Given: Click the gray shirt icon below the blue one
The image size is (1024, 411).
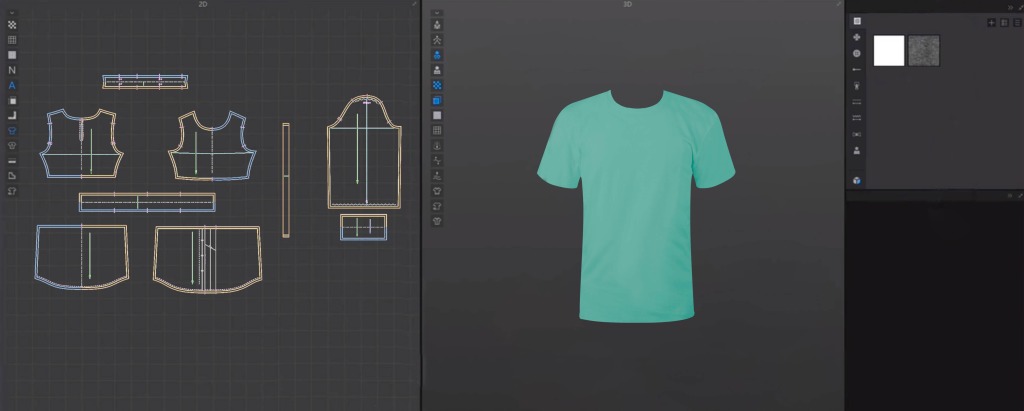Looking at the screenshot, I should pyautogui.click(x=12, y=145).
